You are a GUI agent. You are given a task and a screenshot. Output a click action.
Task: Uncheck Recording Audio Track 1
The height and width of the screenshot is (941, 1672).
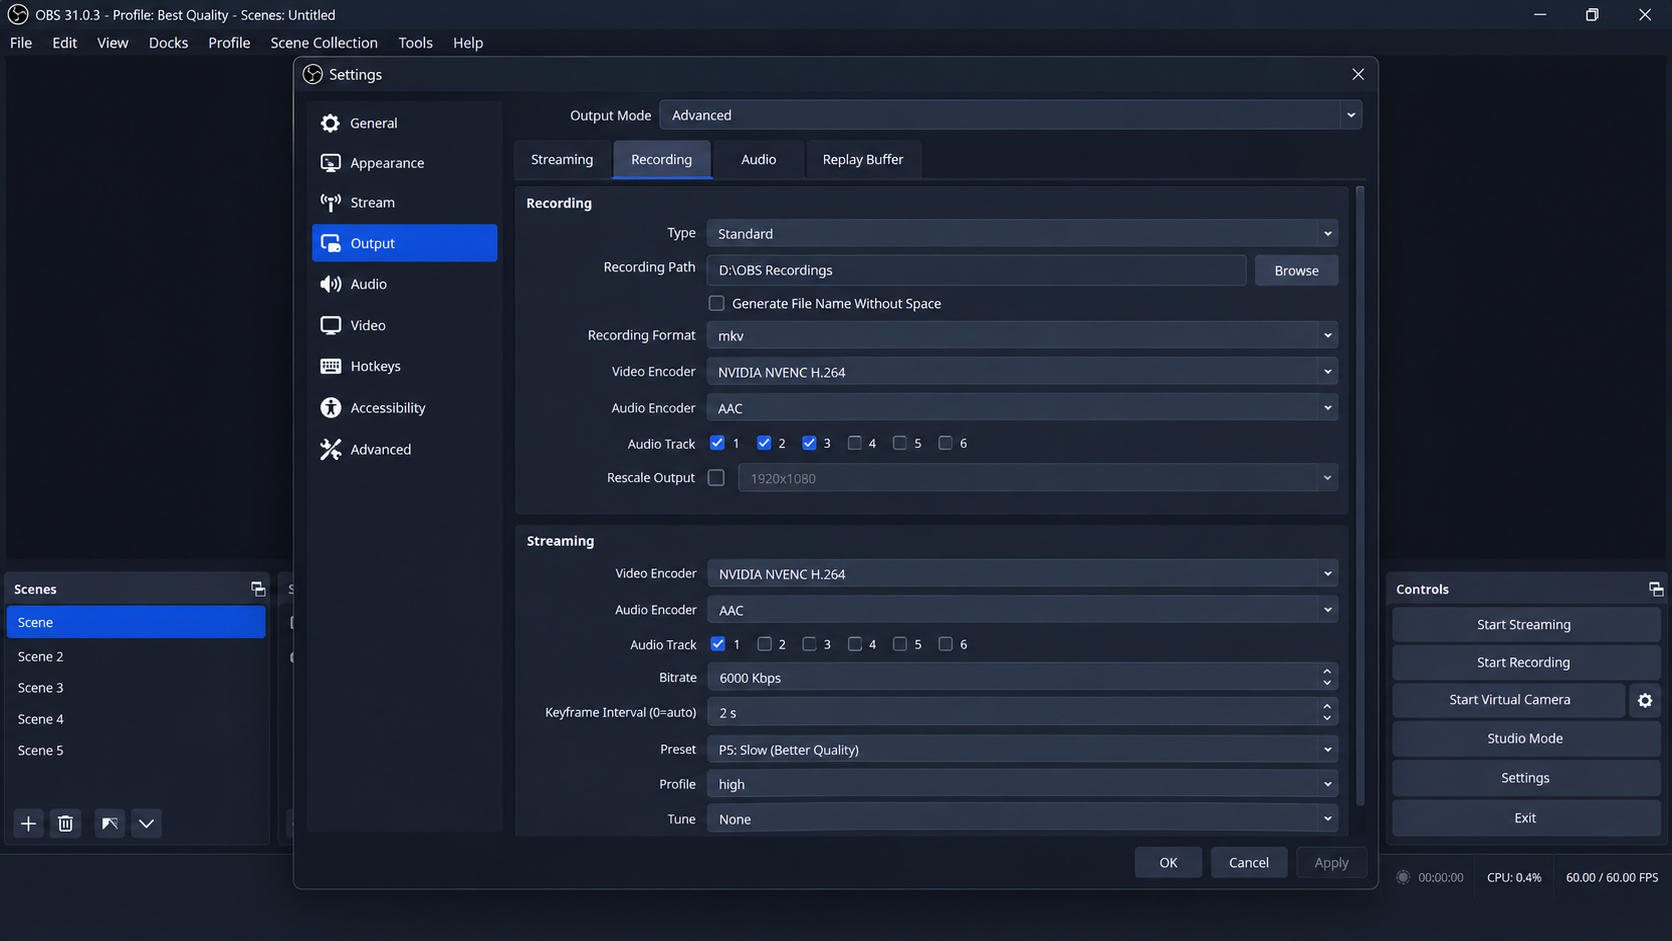click(717, 443)
